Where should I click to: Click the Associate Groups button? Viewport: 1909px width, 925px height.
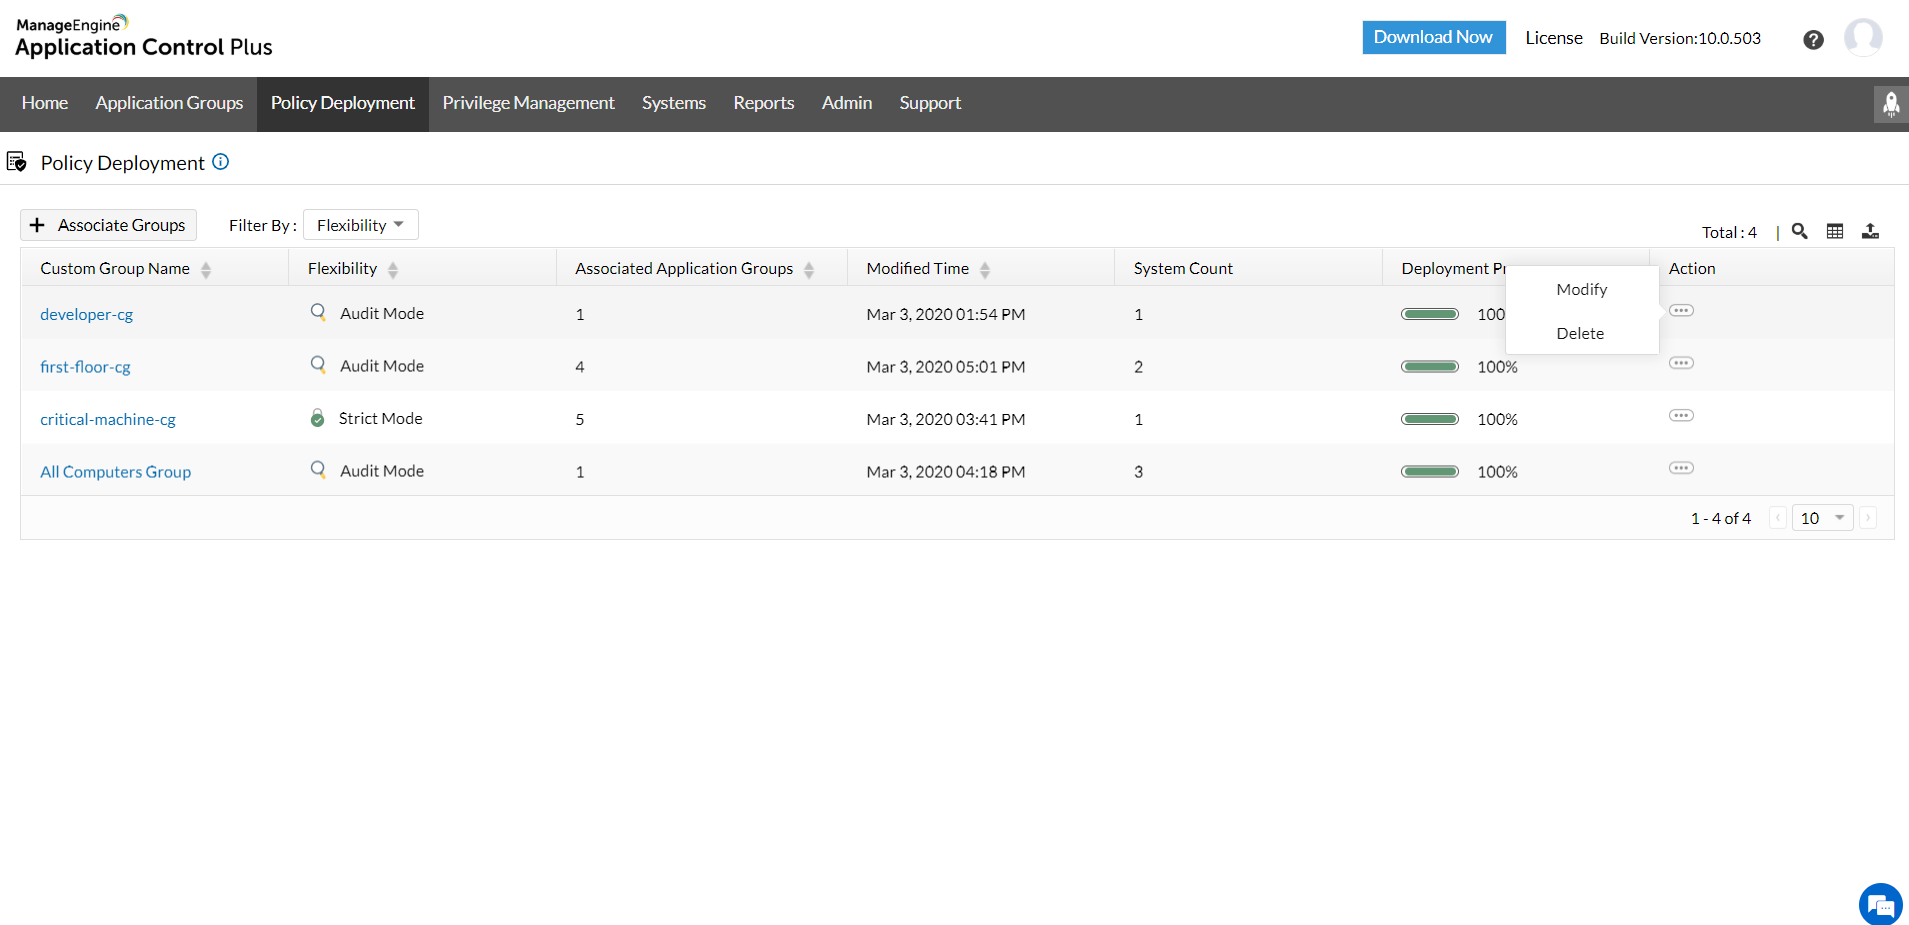pyautogui.click(x=108, y=225)
